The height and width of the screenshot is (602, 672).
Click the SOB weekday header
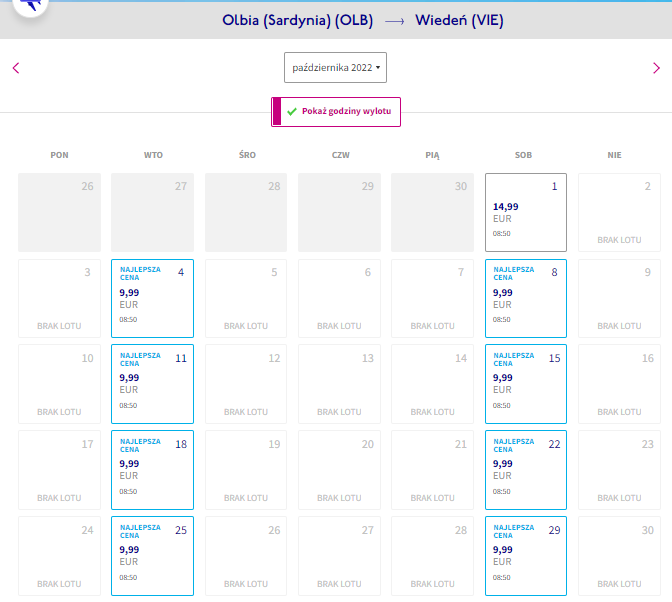tap(523, 155)
